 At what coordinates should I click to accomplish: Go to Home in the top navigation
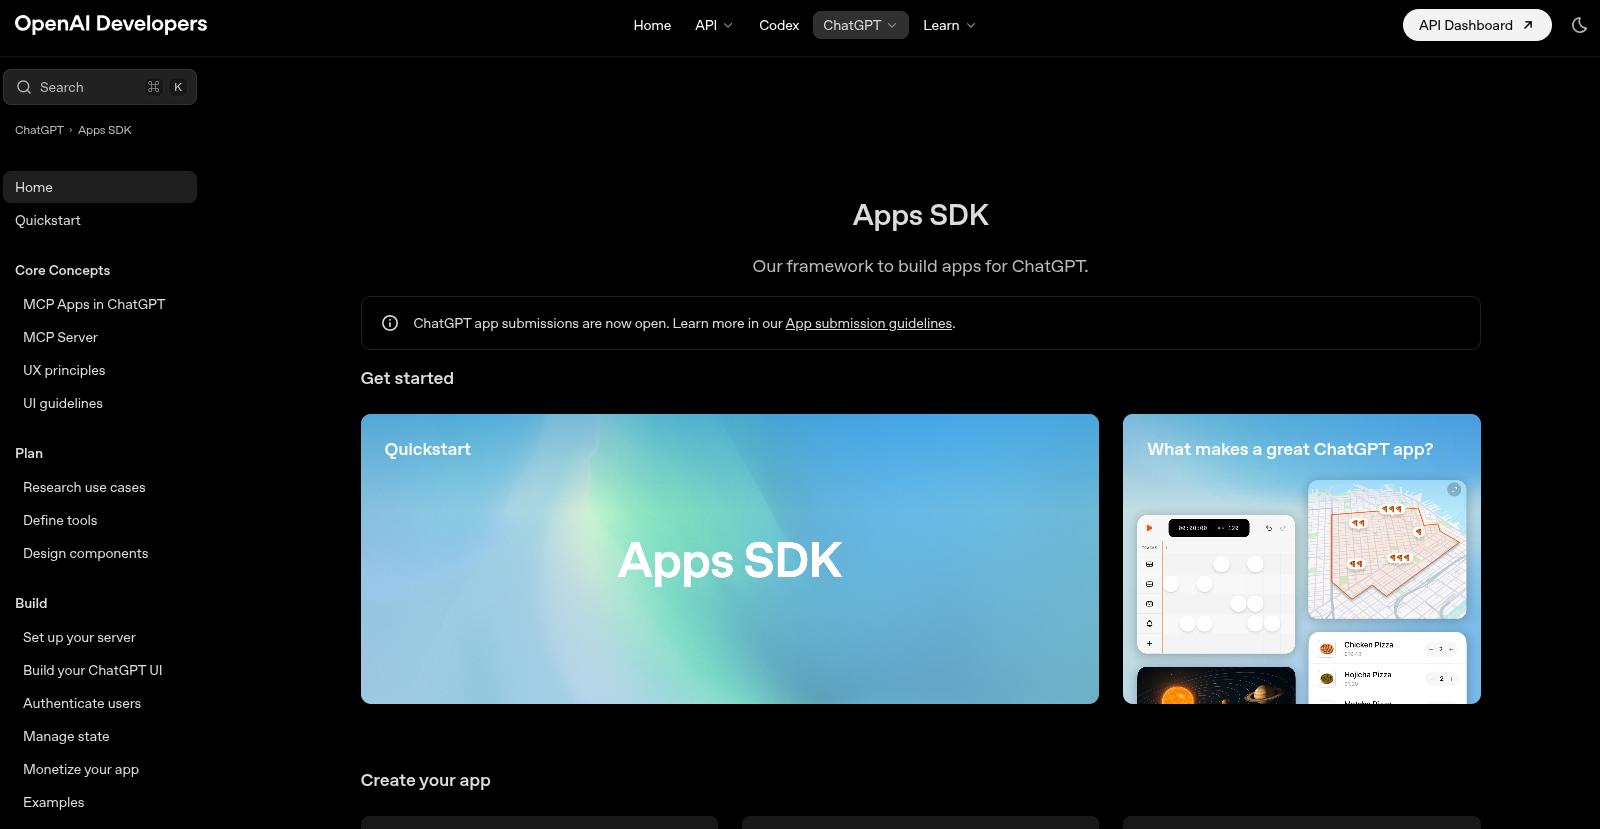652,25
